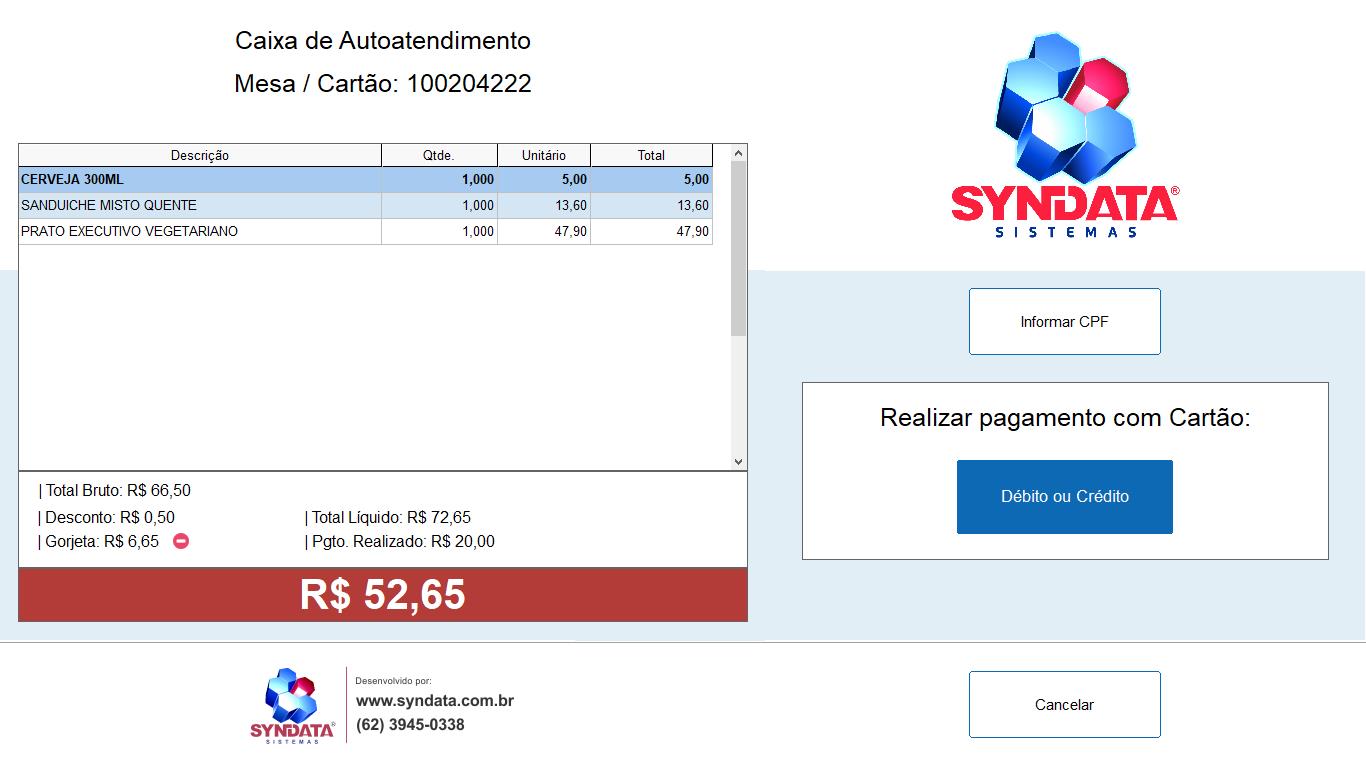This screenshot has height=768, width=1366.
Task: Click the red R$ 52,65 amount bar
Action: [383, 594]
